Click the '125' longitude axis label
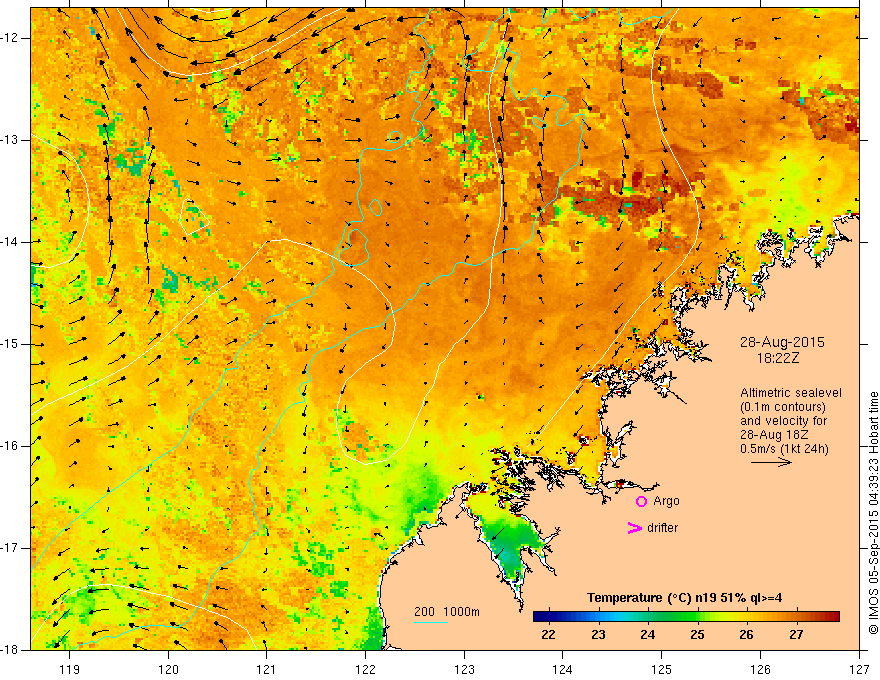The height and width of the screenshot is (680, 880). (x=662, y=669)
